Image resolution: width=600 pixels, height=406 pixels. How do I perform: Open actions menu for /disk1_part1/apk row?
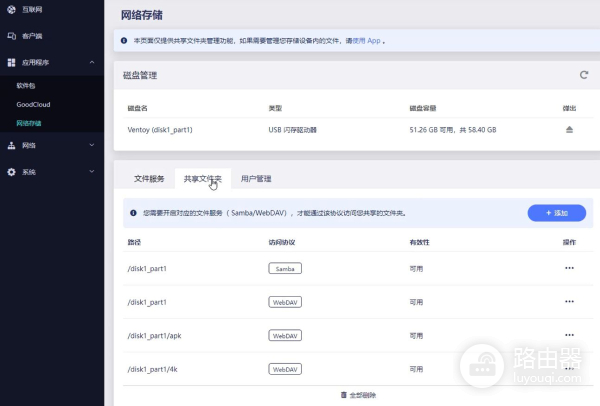569,335
